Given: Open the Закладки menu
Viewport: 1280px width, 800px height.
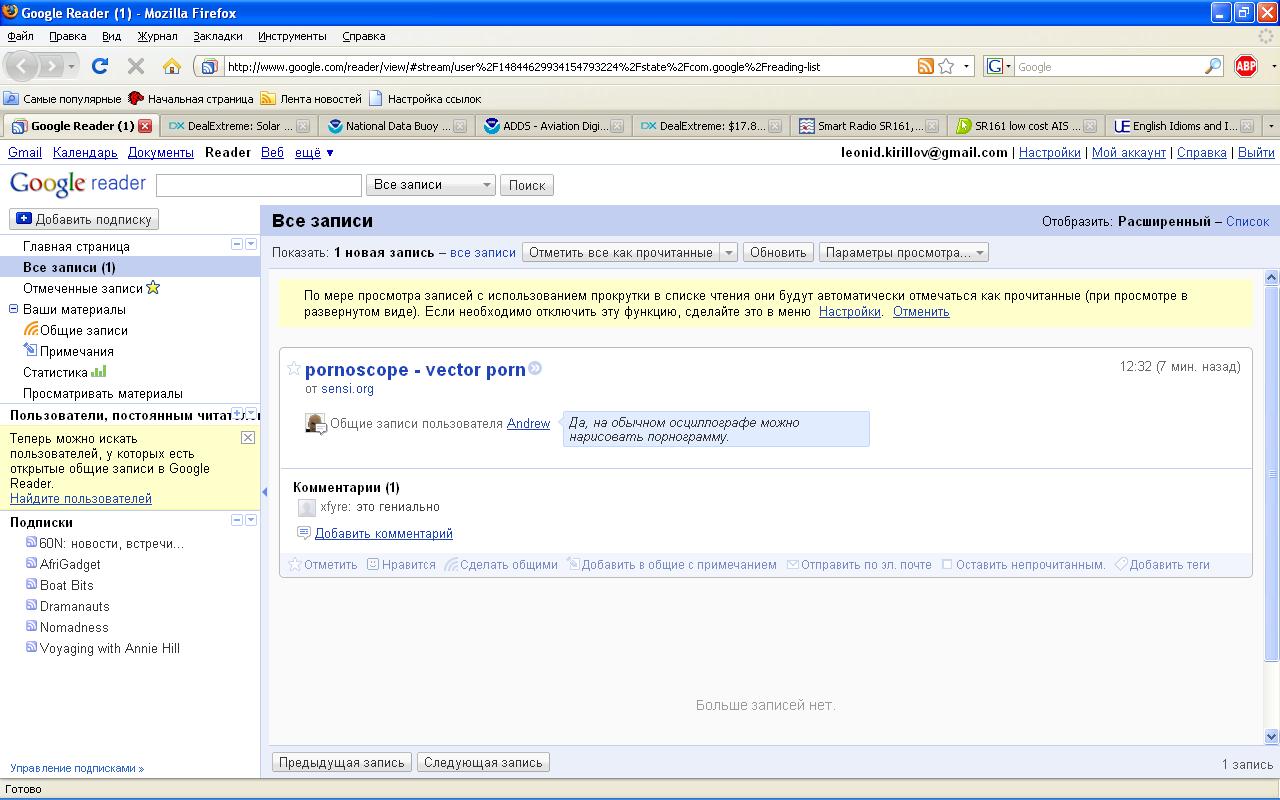Looking at the screenshot, I should [x=218, y=36].
